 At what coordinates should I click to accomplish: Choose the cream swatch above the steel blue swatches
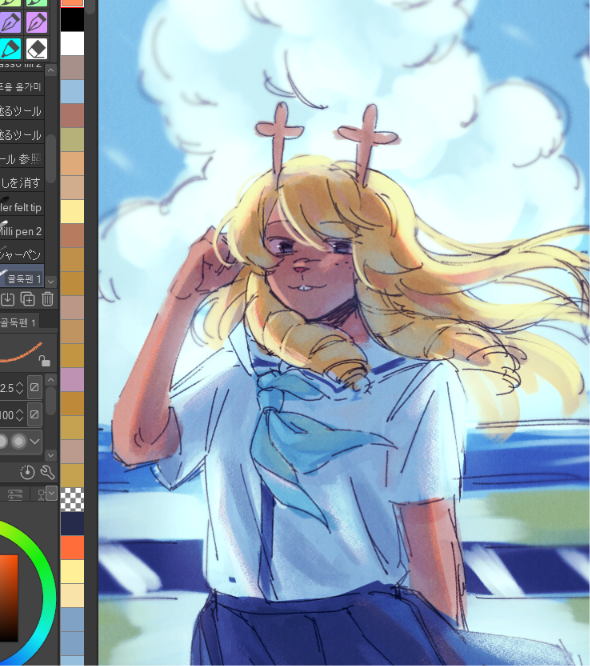[72, 595]
